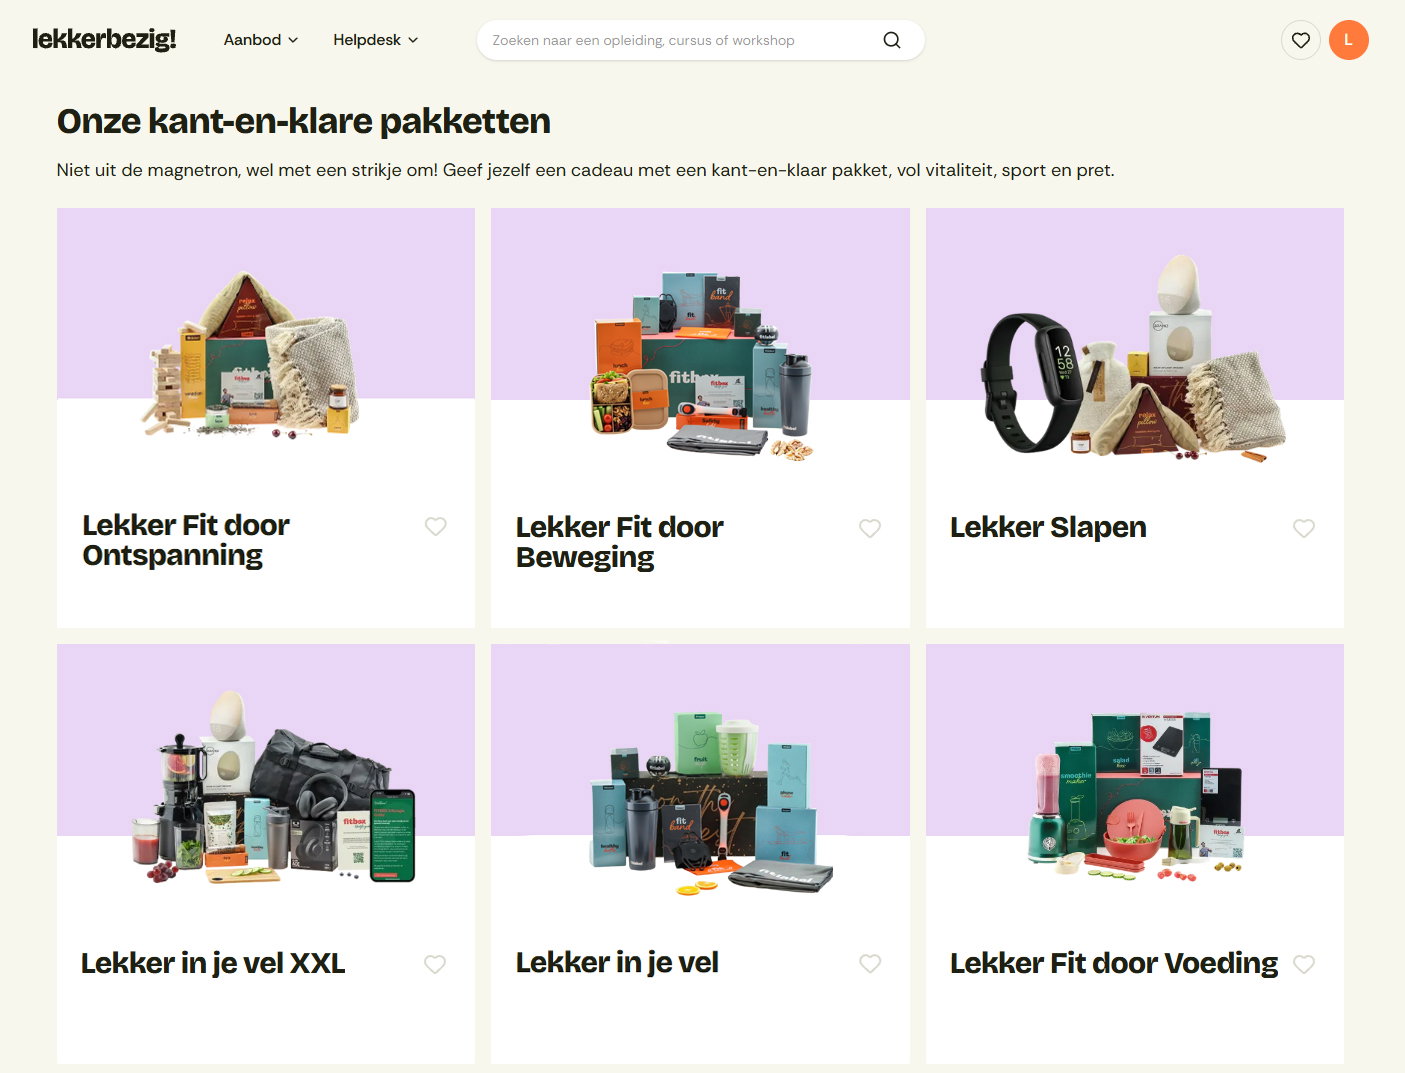Open Lekker Fit door Ontspanning title link
The width and height of the screenshot is (1405, 1073).
coord(186,540)
